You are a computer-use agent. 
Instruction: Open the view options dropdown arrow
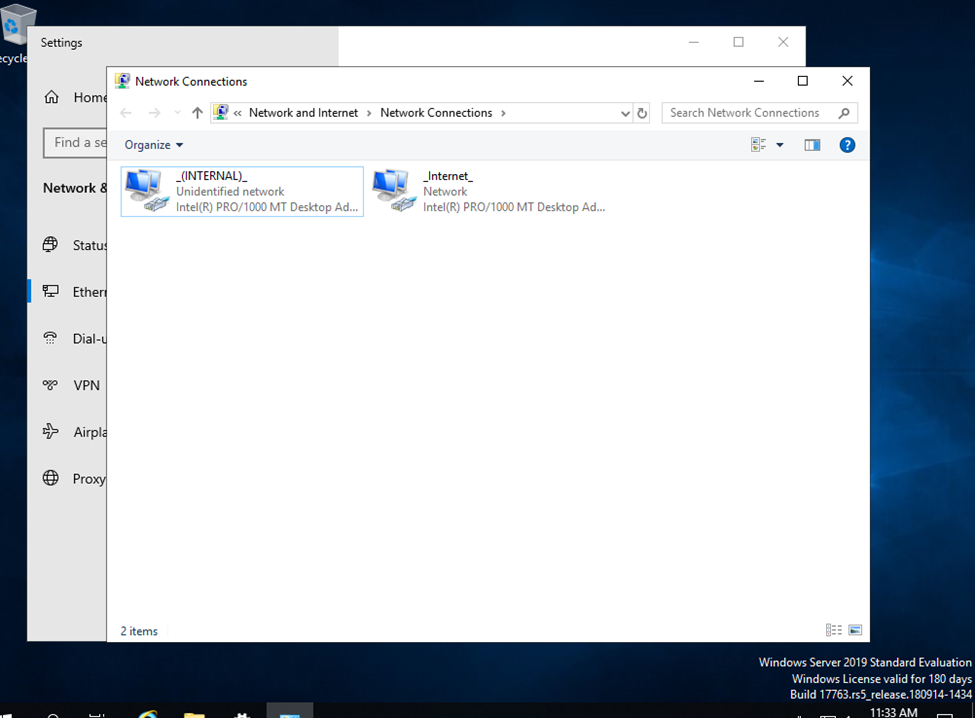[780, 145]
